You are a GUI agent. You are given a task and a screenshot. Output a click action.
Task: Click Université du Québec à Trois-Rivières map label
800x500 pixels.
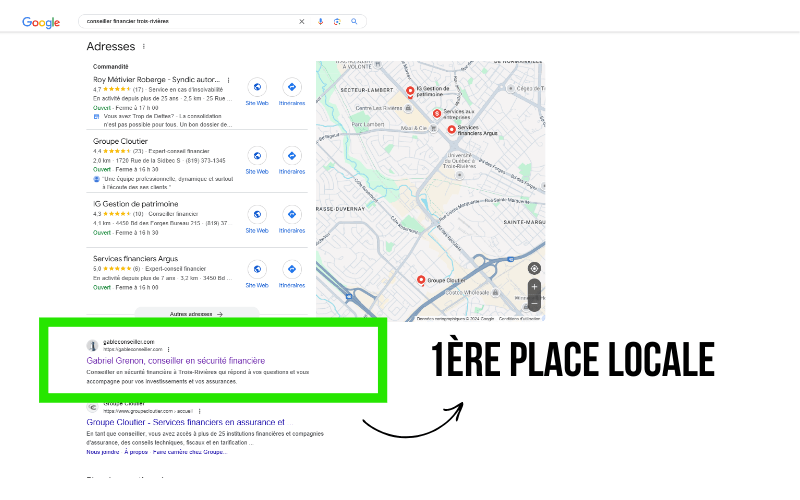[x=459, y=160]
